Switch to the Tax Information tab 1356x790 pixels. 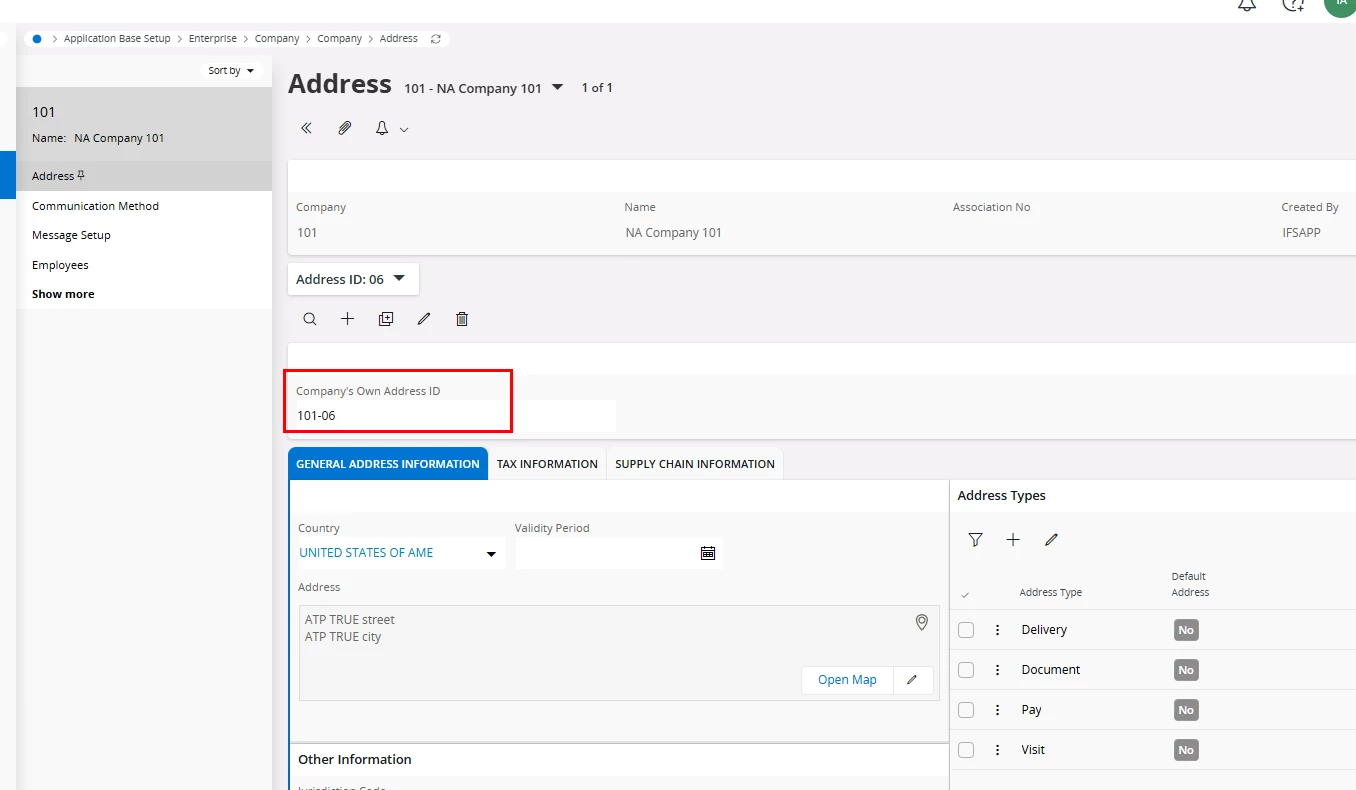[x=547, y=464]
